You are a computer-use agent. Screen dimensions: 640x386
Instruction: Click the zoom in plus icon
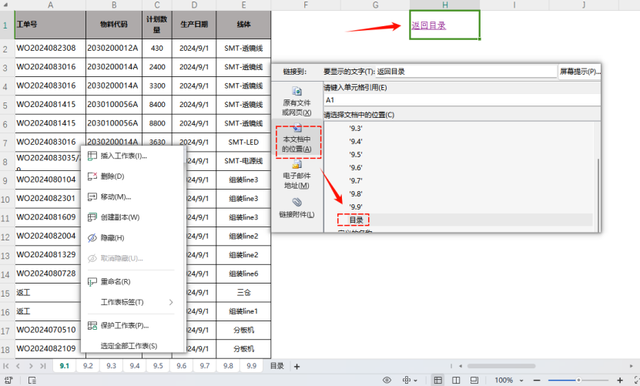click(620, 380)
